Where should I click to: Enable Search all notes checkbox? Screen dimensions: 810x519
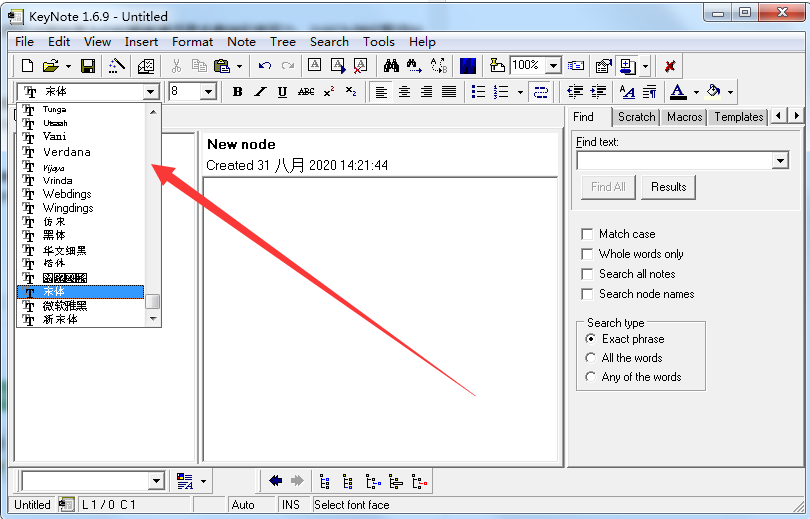pos(587,274)
